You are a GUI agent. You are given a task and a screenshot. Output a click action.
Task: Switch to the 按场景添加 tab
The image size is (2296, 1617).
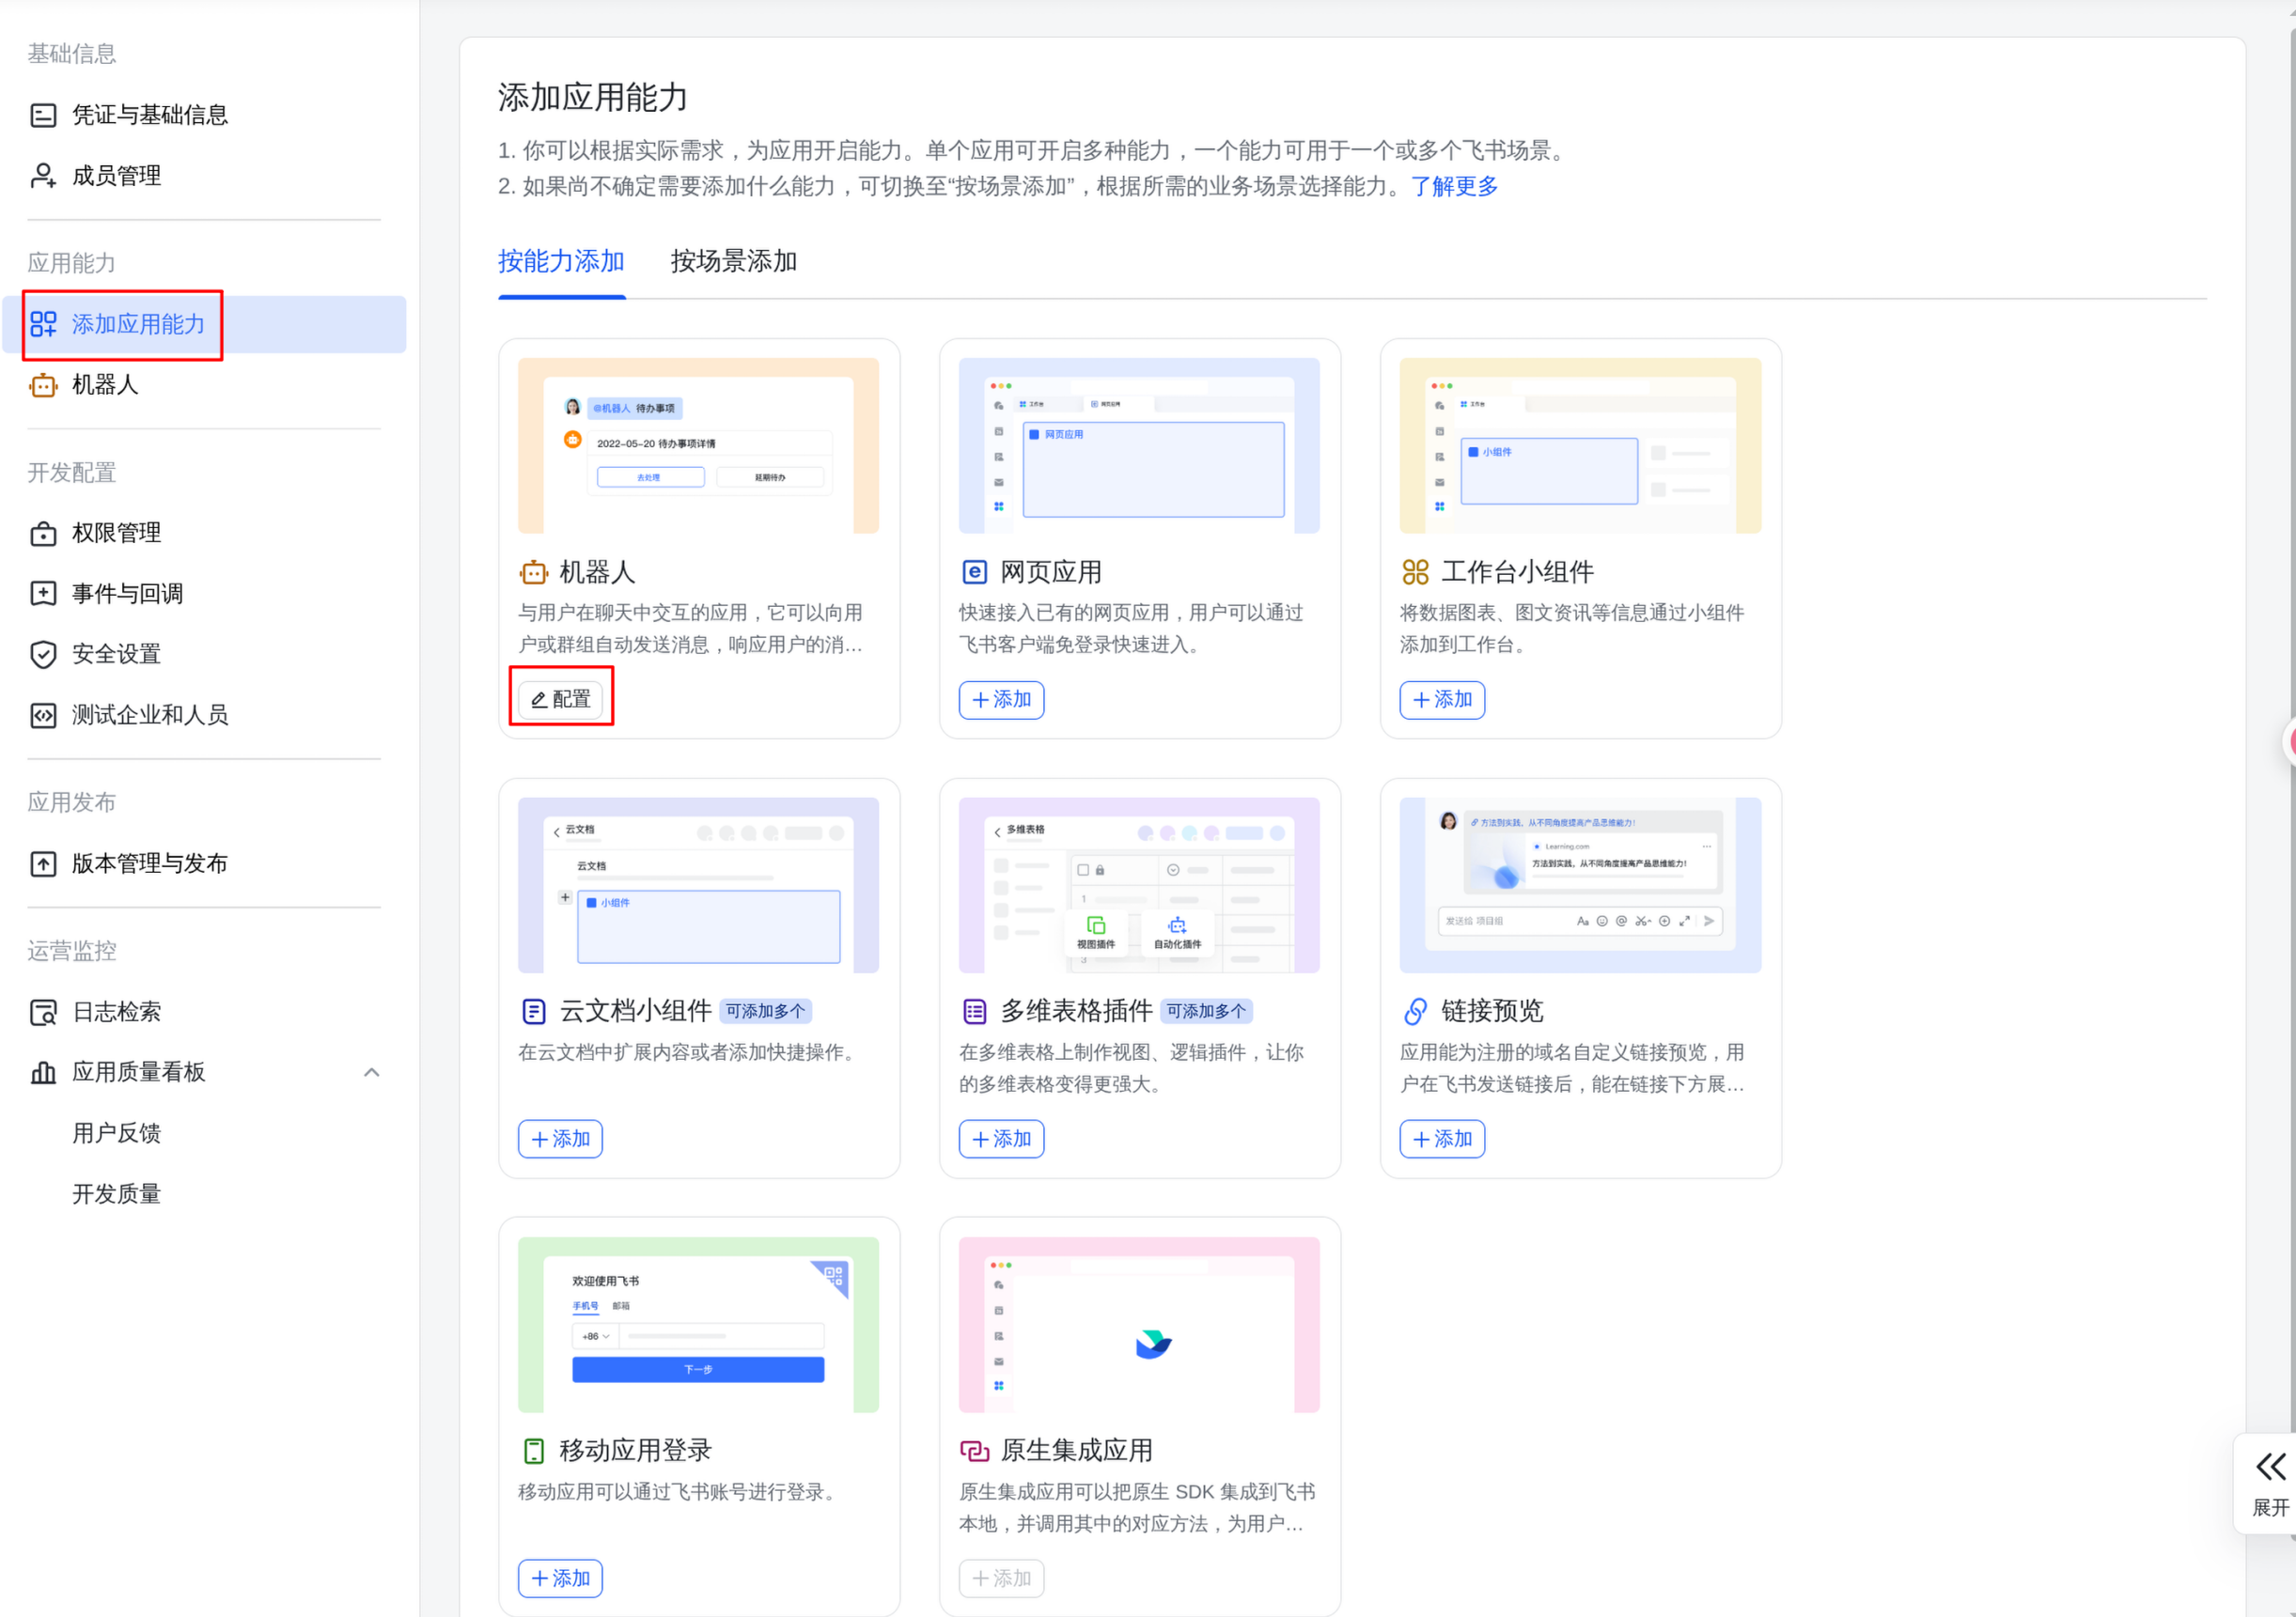click(733, 261)
